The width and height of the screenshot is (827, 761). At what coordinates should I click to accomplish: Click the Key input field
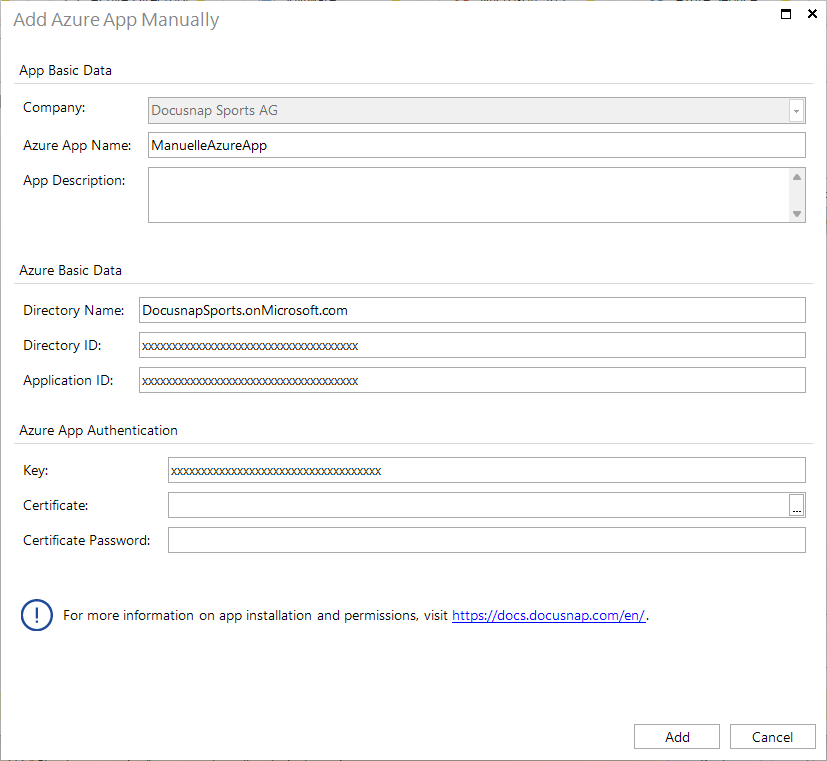(486, 470)
